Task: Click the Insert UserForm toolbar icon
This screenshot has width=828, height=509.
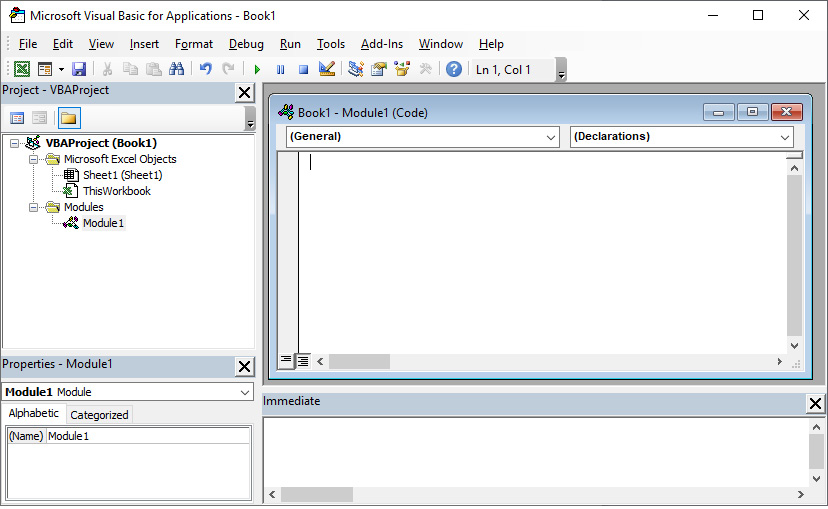Action: coord(45,69)
